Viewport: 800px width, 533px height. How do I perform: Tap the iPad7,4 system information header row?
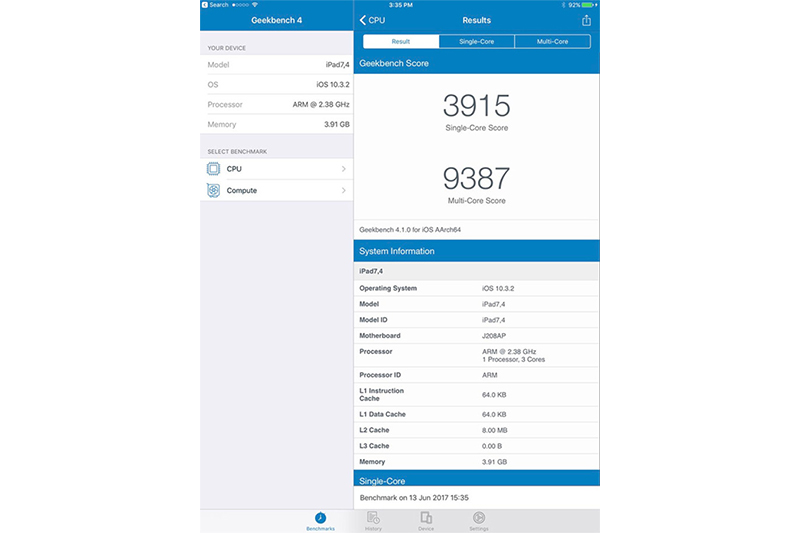477,271
